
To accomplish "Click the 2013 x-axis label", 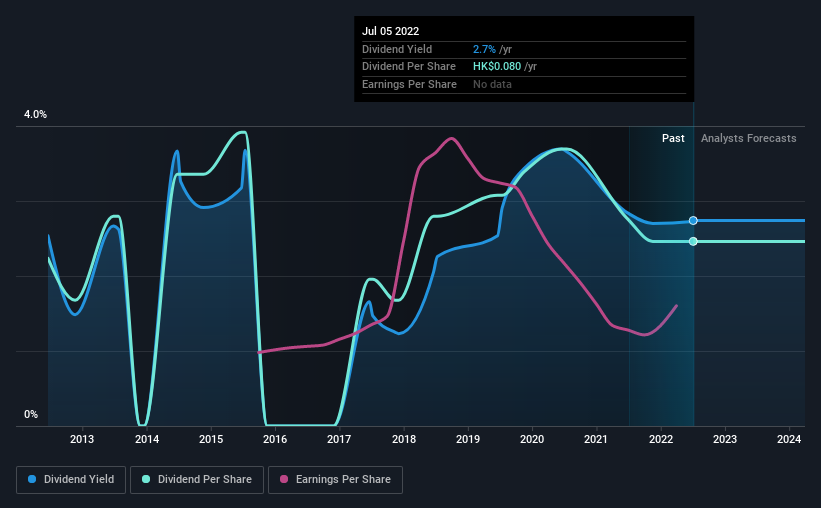I will tap(82, 439).
